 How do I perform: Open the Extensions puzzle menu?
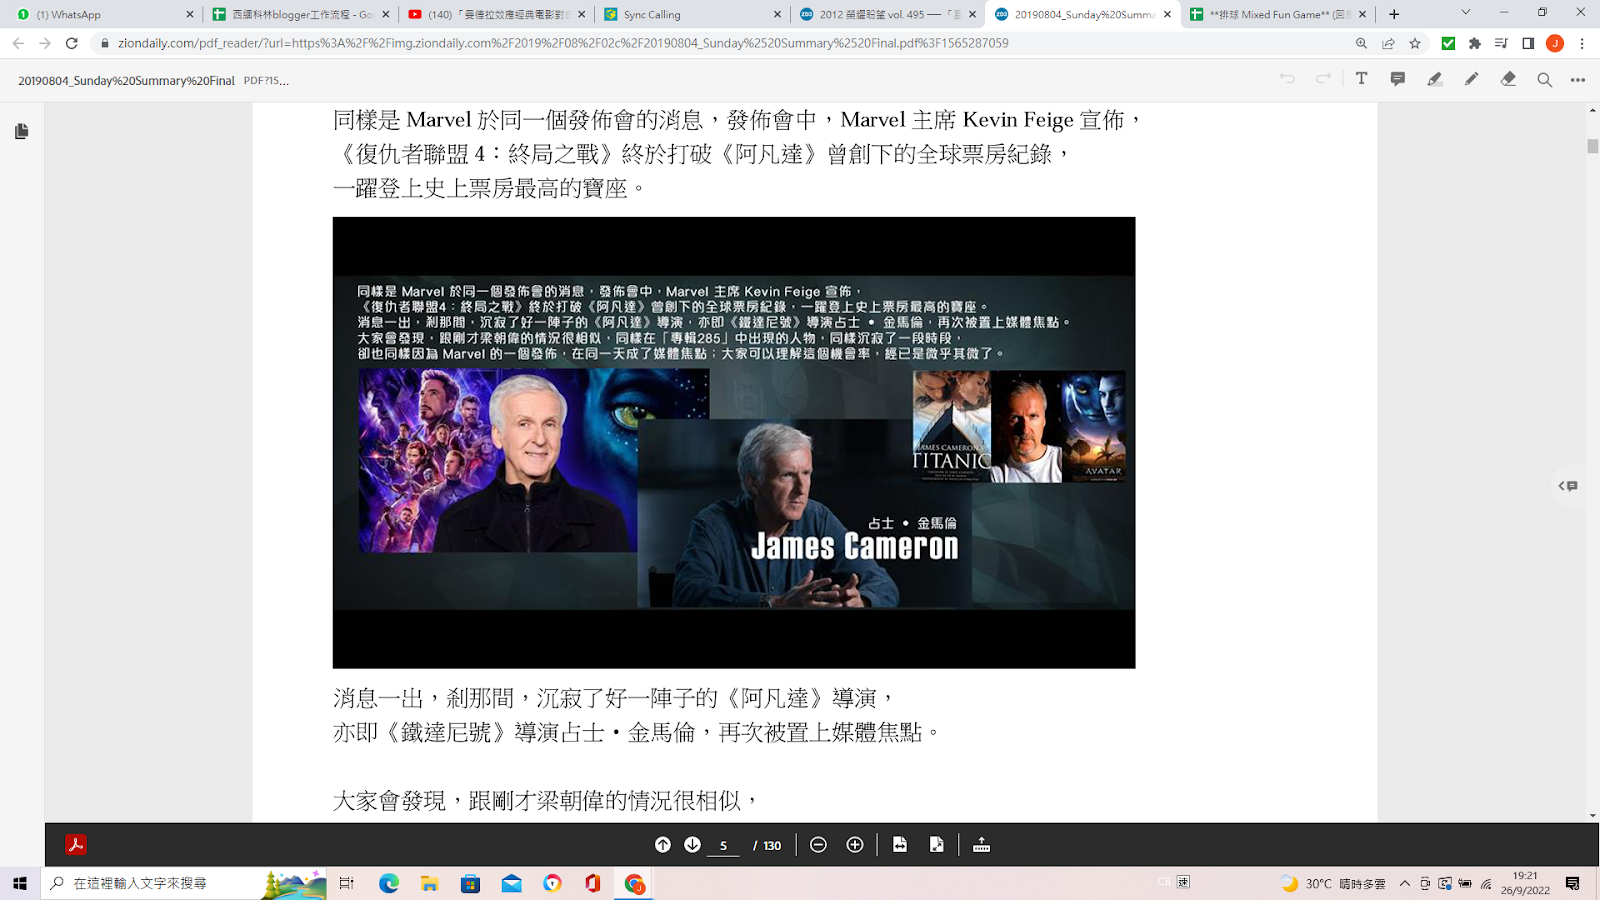1475,43
